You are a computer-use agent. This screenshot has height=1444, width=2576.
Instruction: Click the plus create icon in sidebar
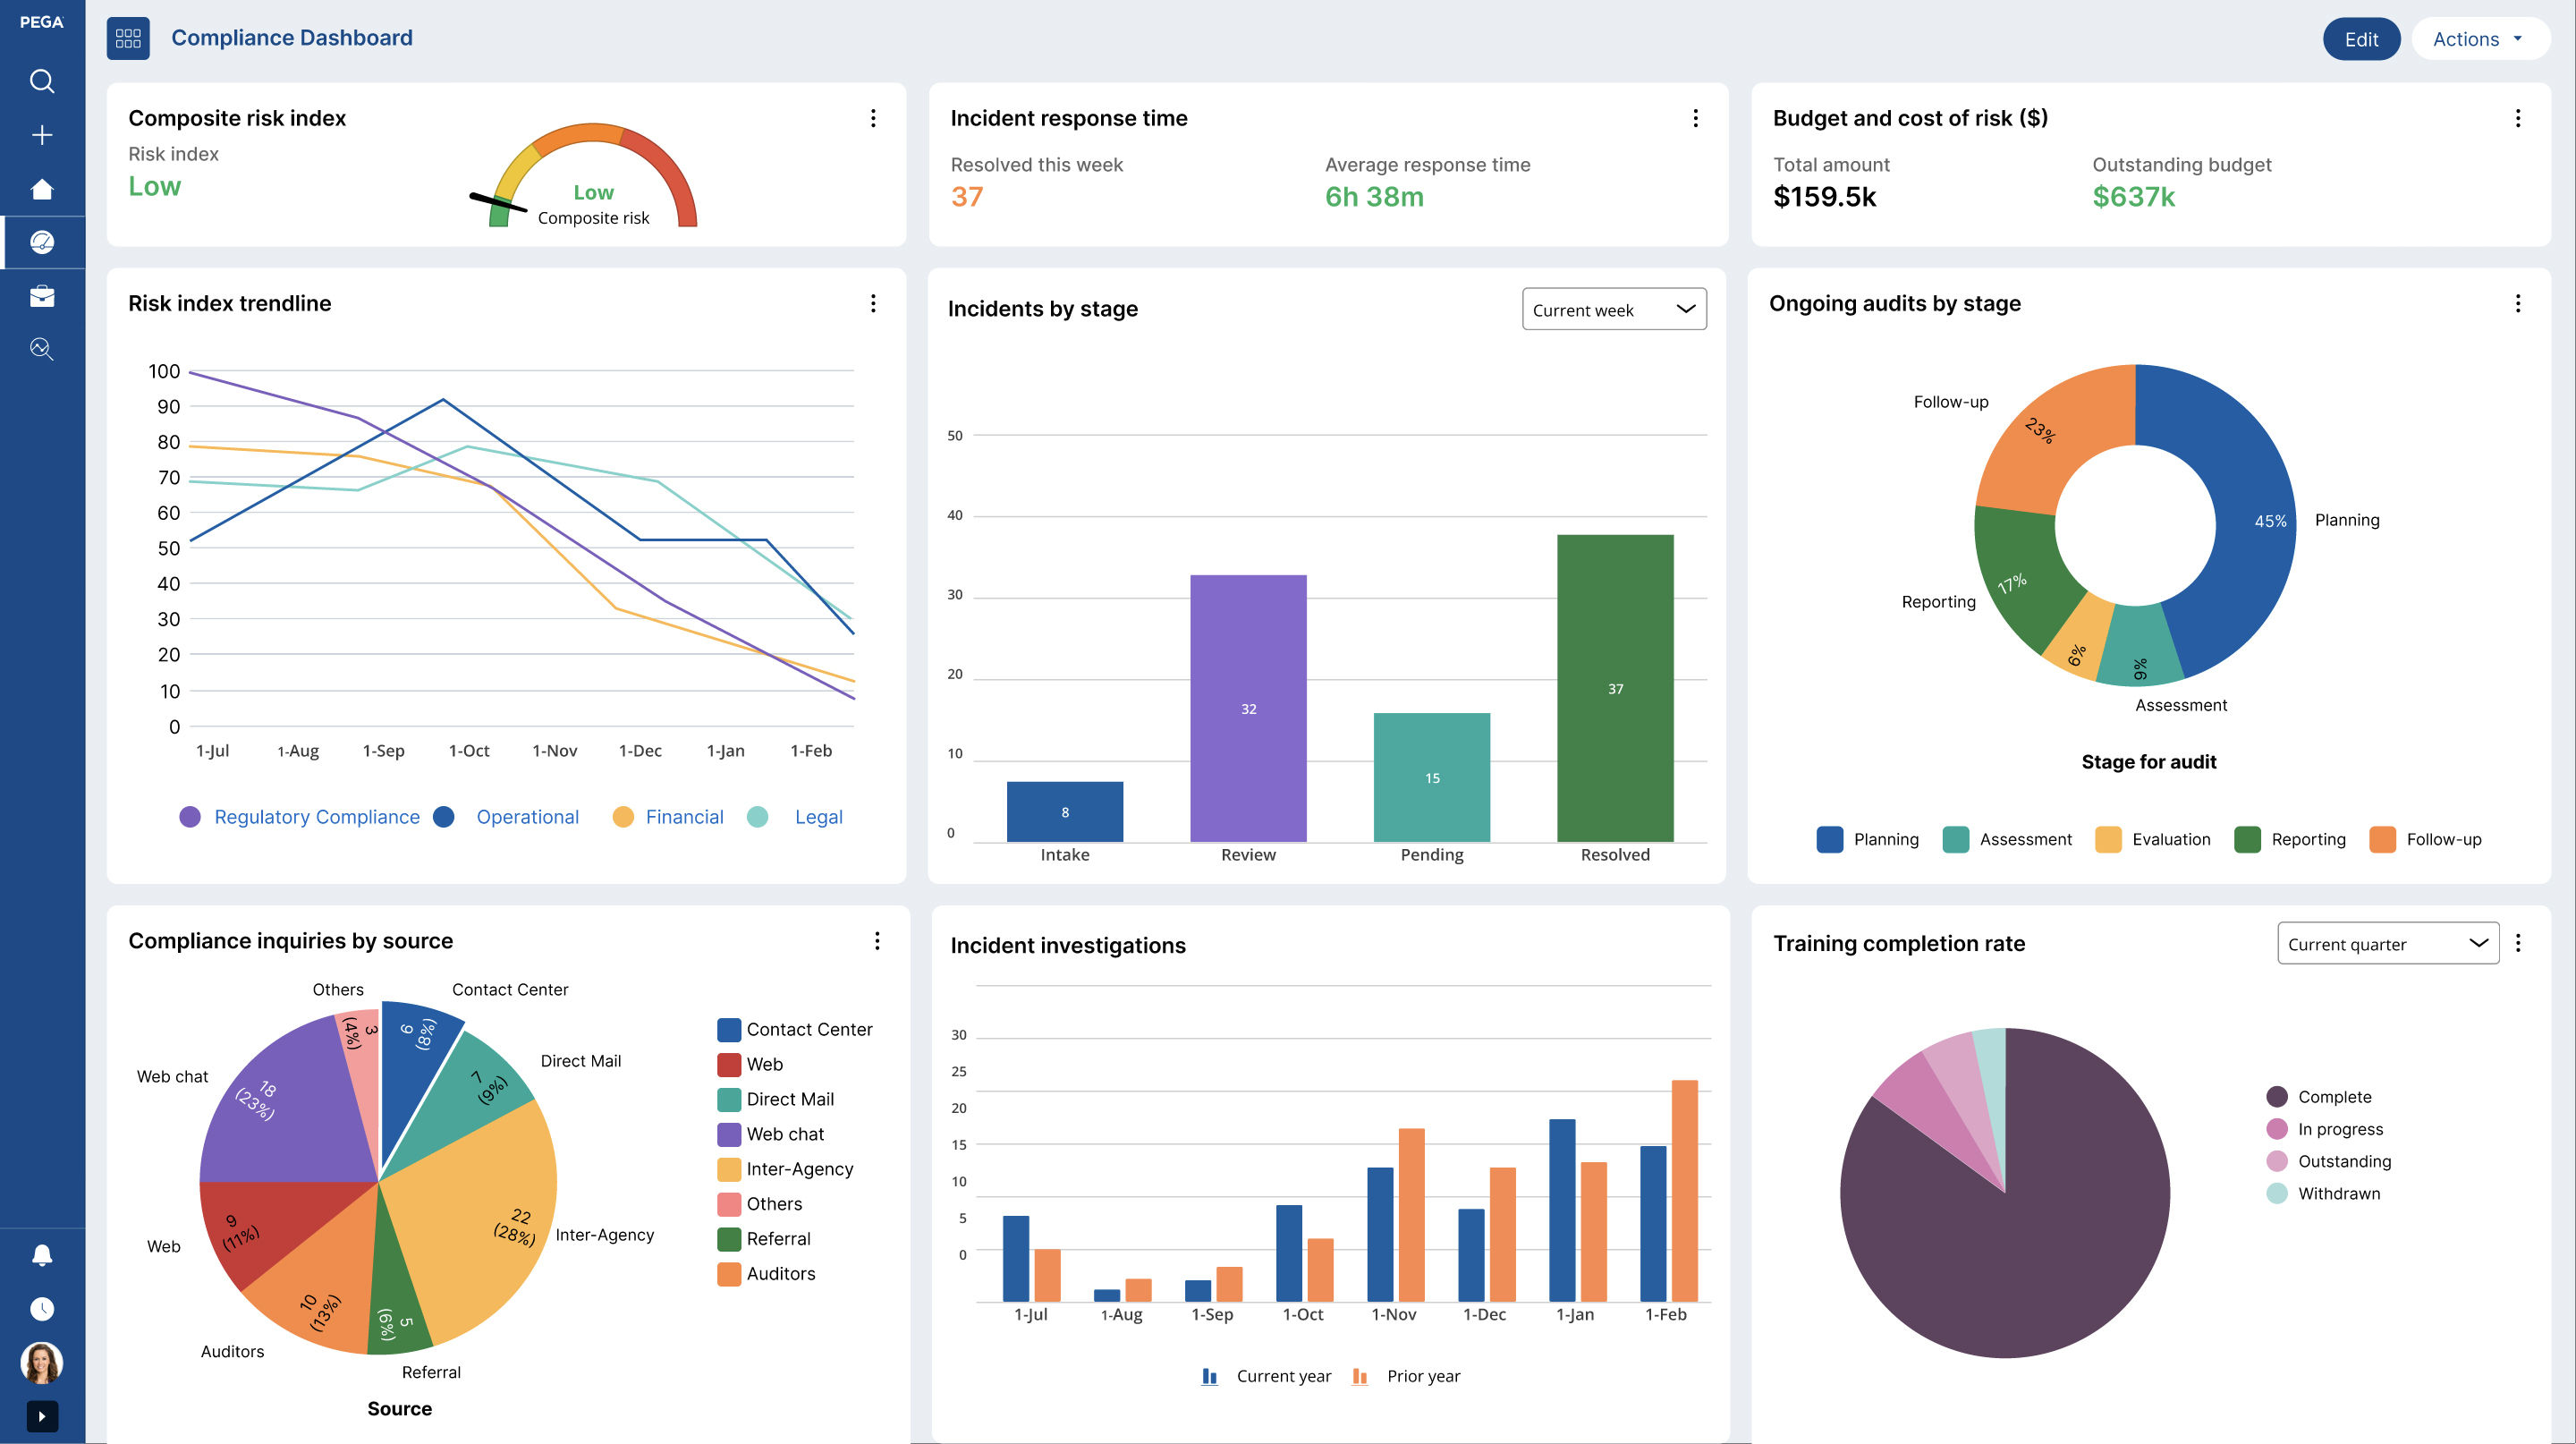click(x=42, y=135)
